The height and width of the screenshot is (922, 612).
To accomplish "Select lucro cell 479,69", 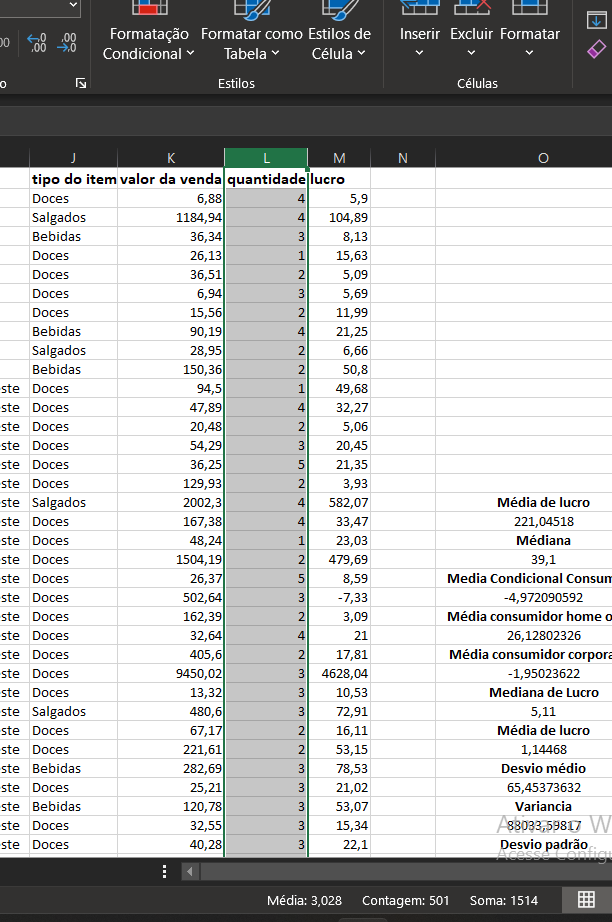I will 339,560.
